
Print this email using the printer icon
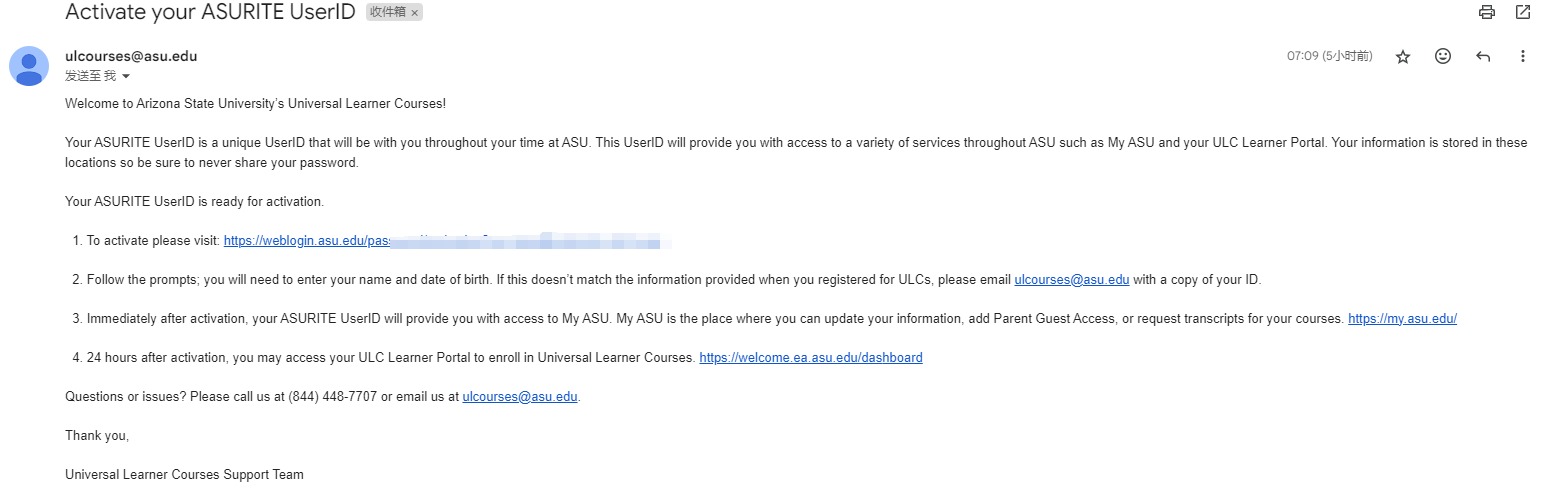point(1487,12)
